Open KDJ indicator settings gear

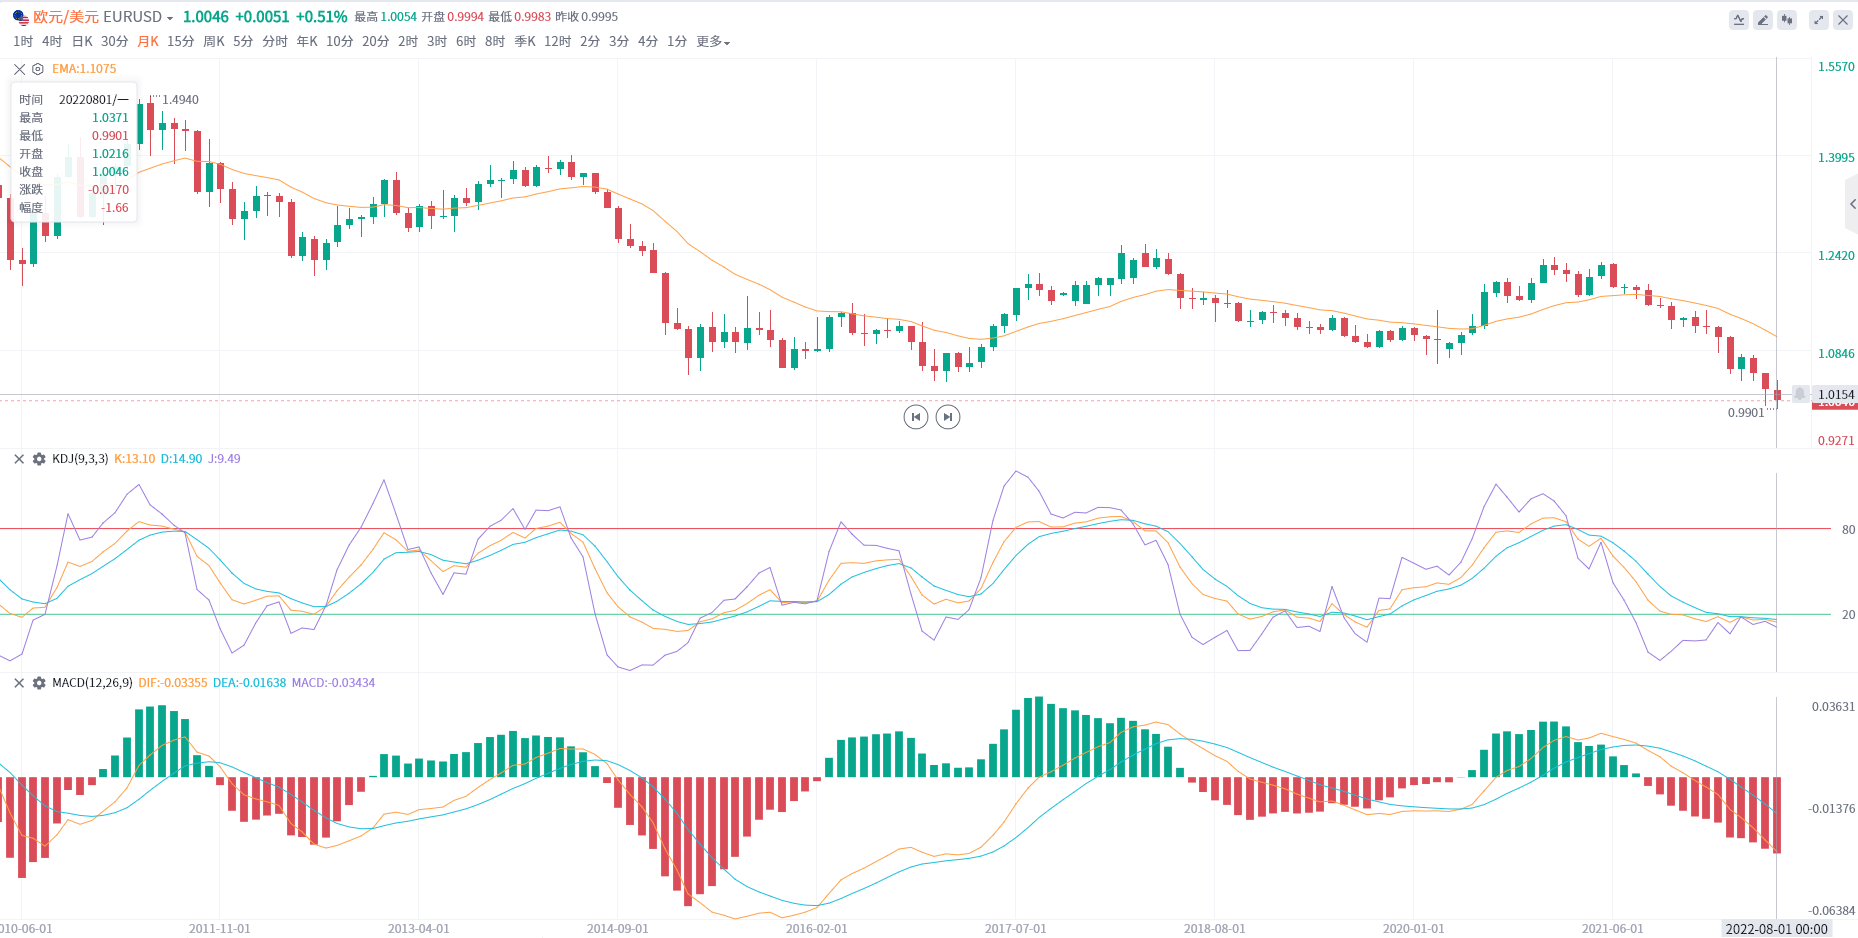pyautogui.click(x=39, y=459)
